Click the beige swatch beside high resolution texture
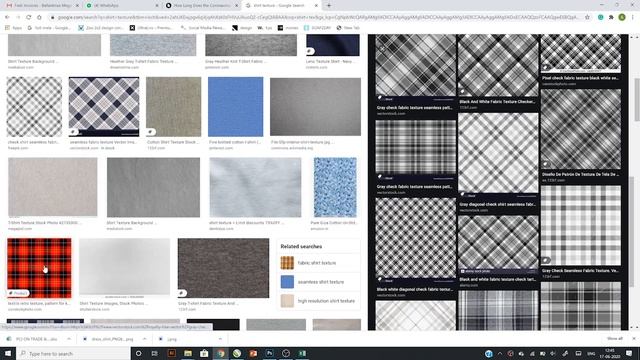640x360 pixels. pos(287,301)
